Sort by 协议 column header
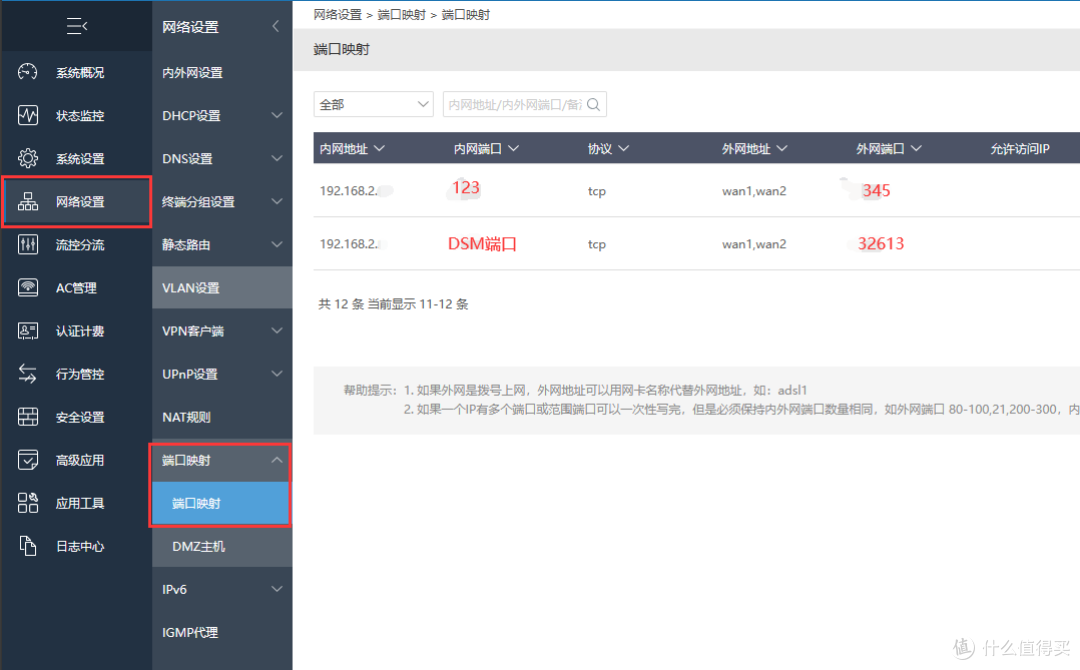 (x=608, y=149)
